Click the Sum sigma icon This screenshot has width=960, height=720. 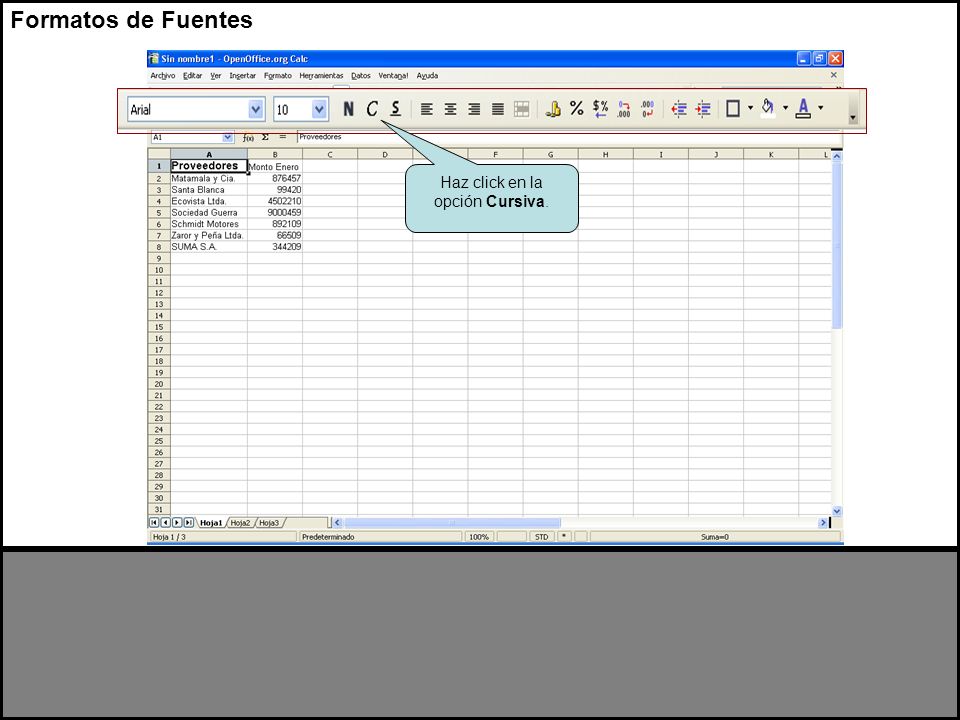pos(265,137)
